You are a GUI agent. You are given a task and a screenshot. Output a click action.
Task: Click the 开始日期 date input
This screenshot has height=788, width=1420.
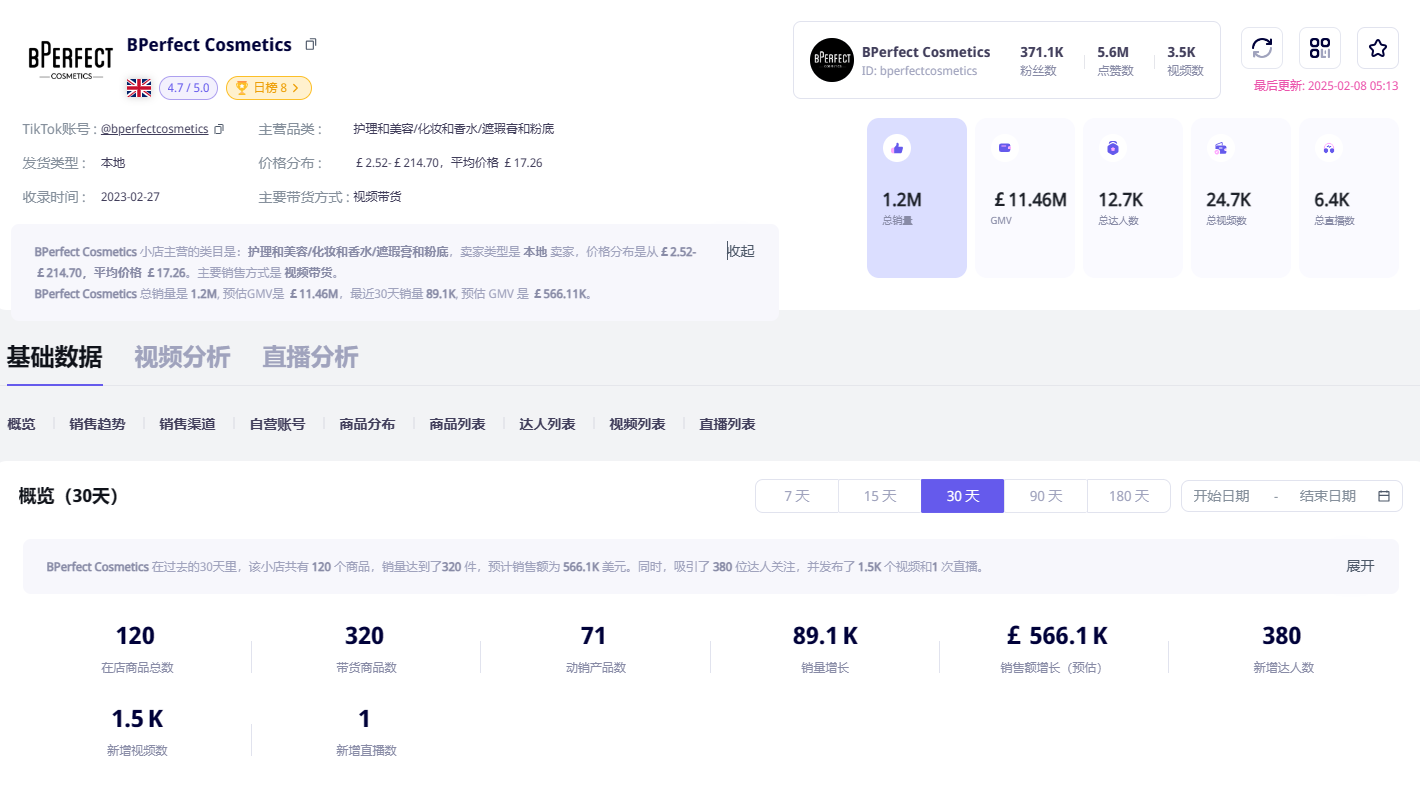point(1222,496)
